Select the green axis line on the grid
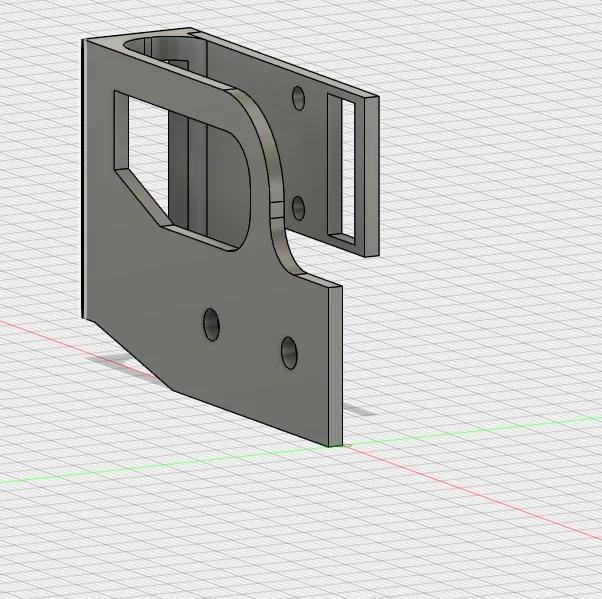The width and height of the screenshot is (602, 599). [472, 431]
